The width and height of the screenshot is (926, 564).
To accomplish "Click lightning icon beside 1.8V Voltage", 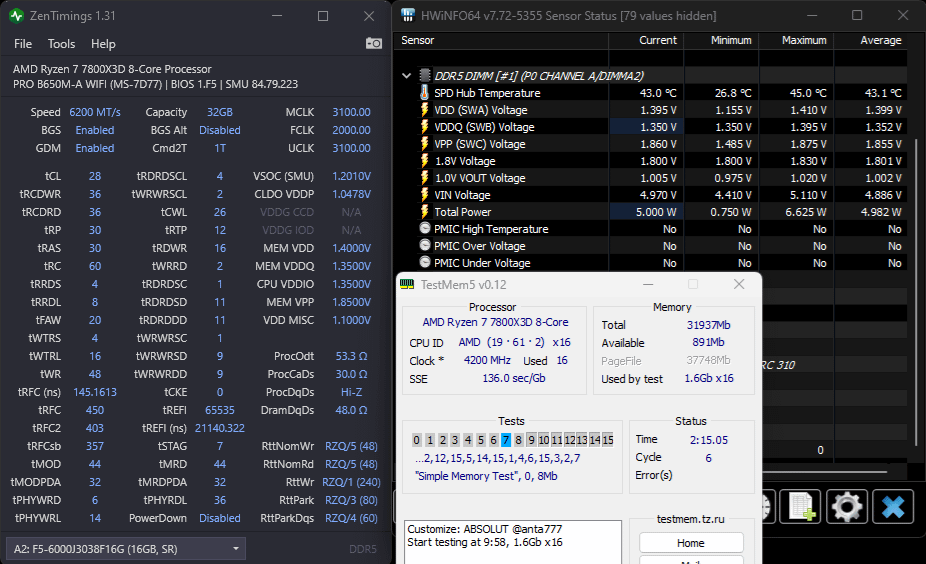I will tap(424, 161).
